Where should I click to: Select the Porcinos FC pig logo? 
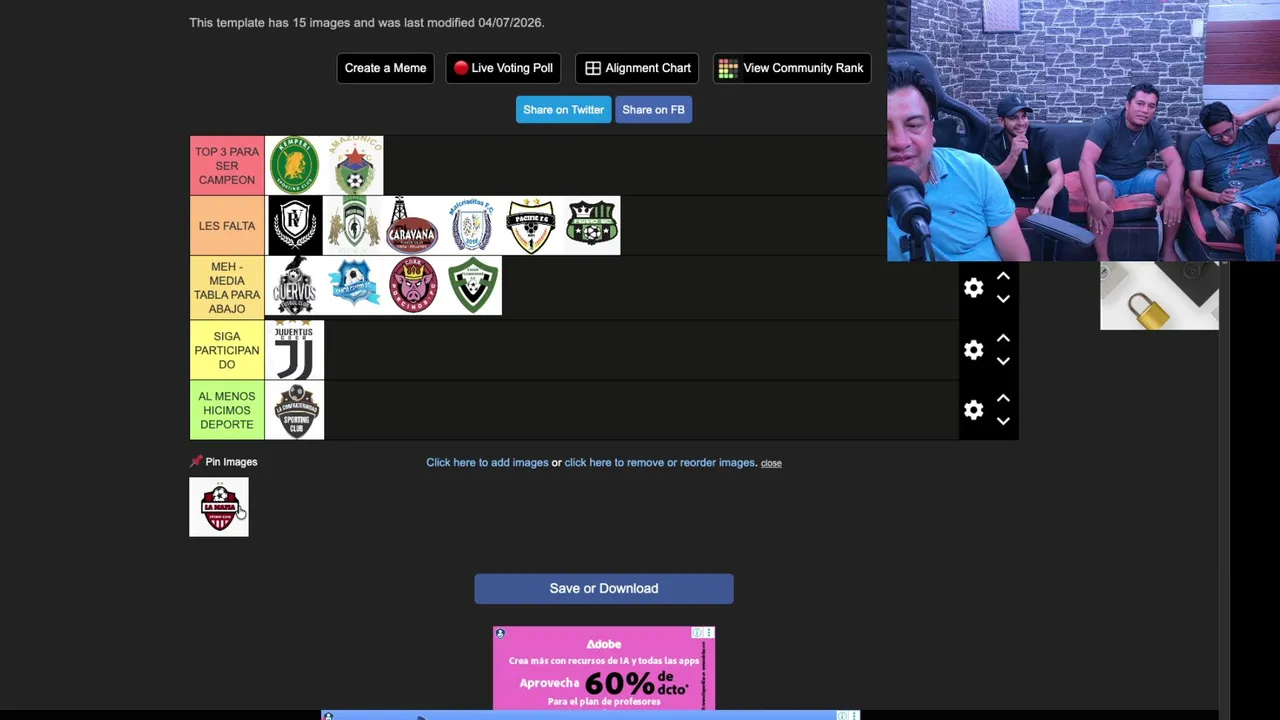pos(413,285)
